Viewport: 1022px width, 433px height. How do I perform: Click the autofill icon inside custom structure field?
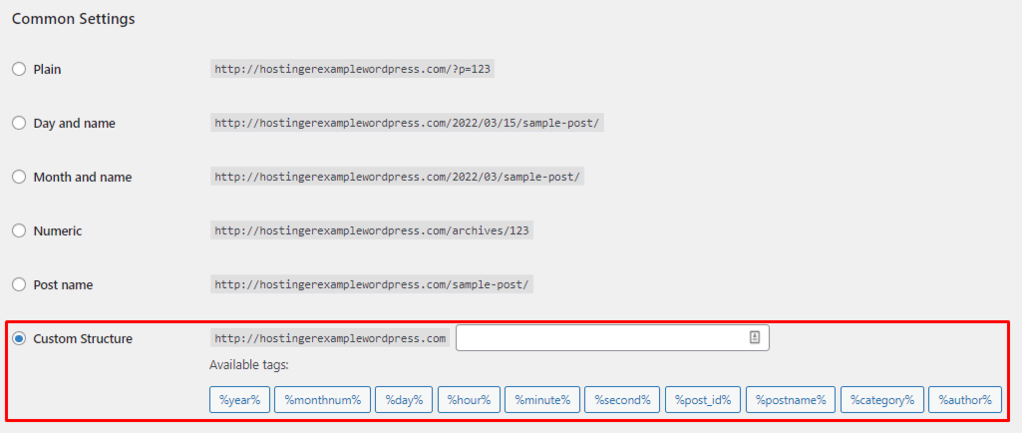(x=754, y=337)
